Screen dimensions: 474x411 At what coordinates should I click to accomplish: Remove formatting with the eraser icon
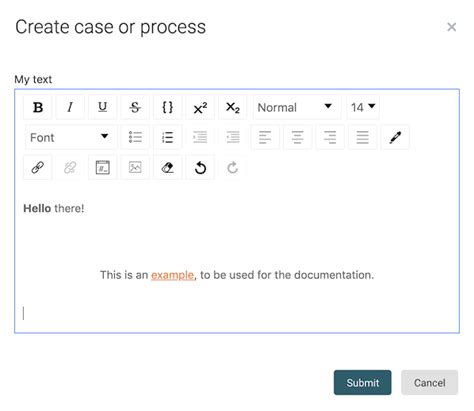coord(168,167)
